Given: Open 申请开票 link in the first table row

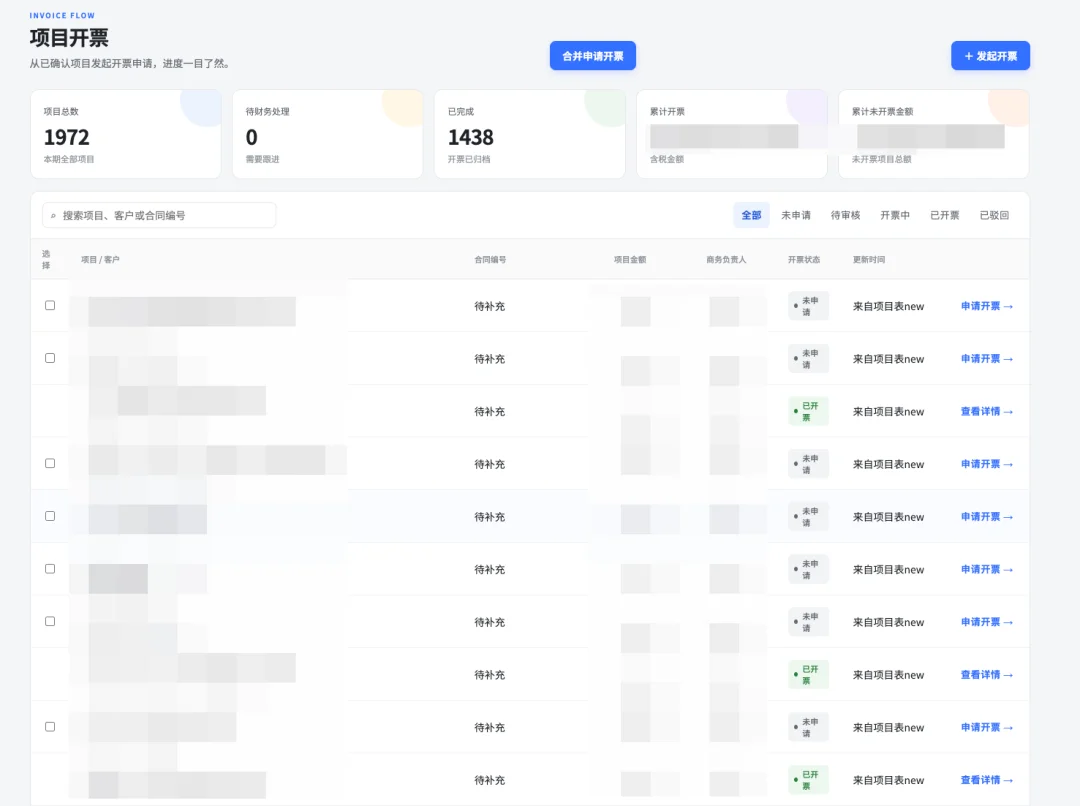Looking at the screenshot, I should click(x=987, y=306).
